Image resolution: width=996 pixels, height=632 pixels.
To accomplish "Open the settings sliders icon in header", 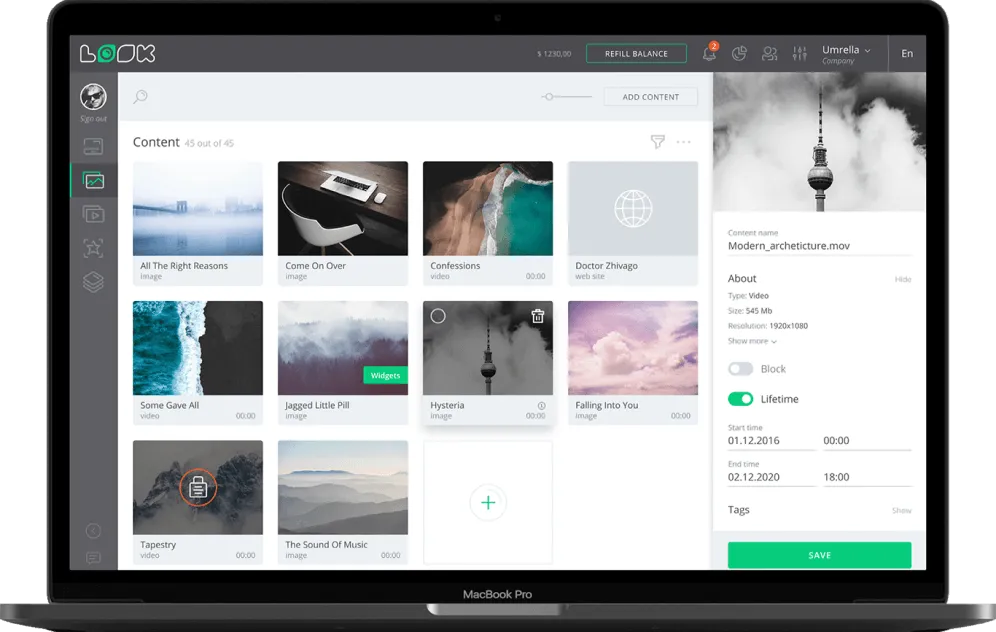I will [799, 54].
